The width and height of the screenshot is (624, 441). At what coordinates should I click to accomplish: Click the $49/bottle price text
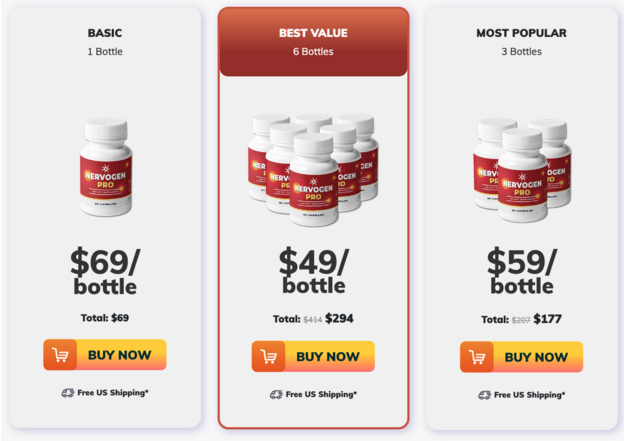coord(314,271)
